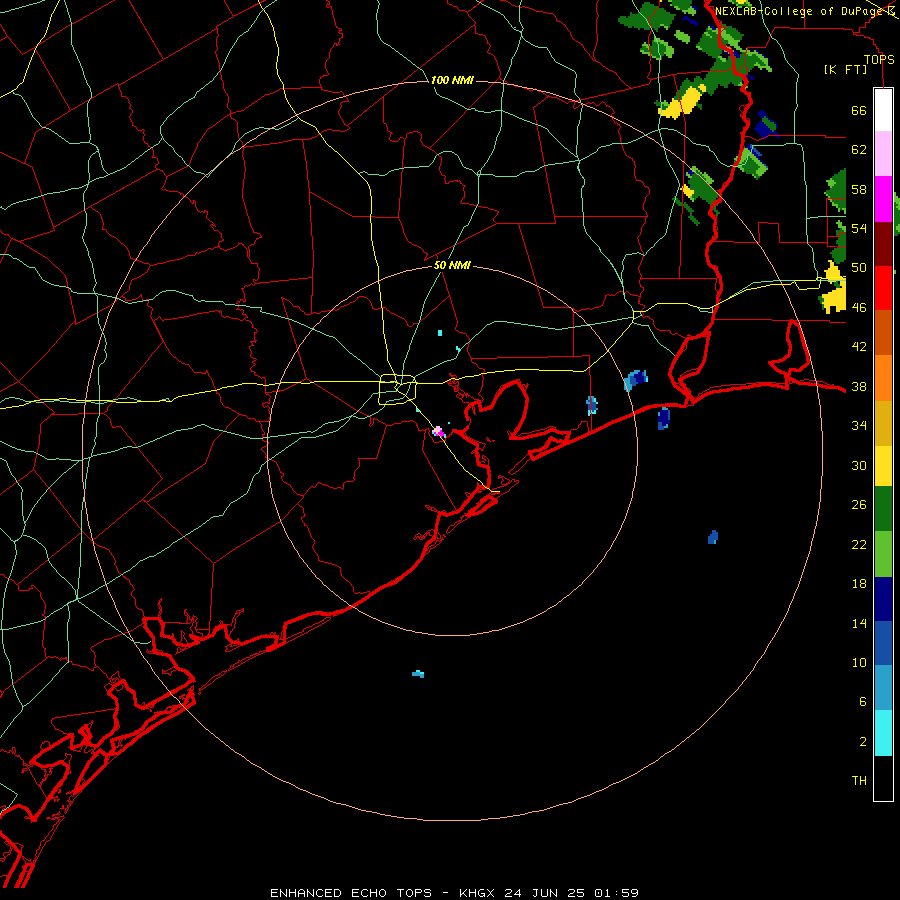Click the 'TOPS' legend title
The image size is (900, 900).
coord(879,60)
